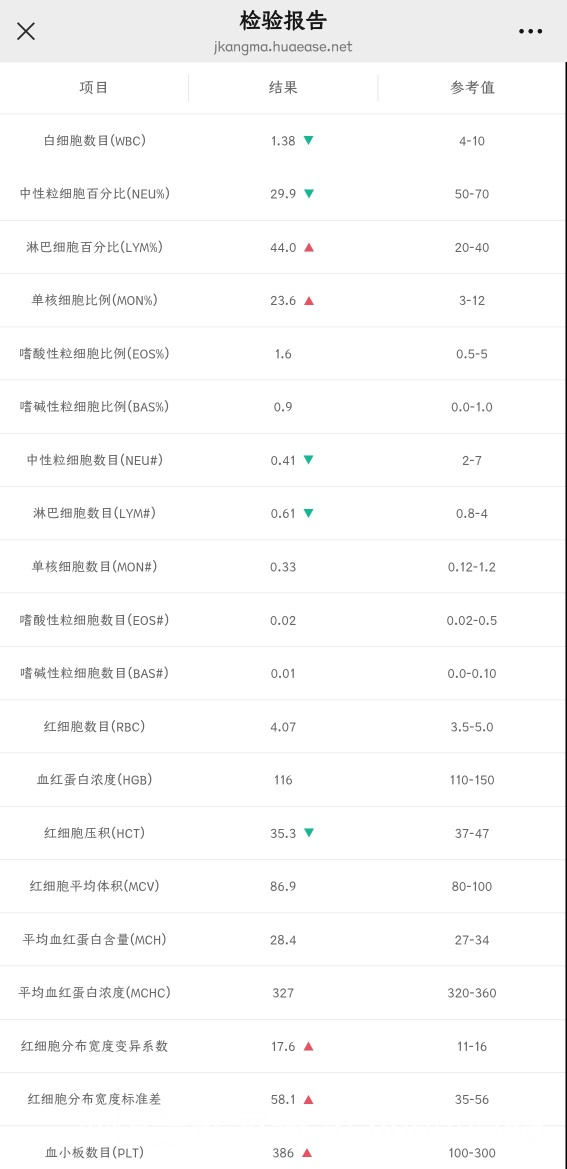567x1169 pixels.
Task: Select the 血红蛋白浓度(HGB) row label
Action: pyautogui.click(x=95, y=780)
